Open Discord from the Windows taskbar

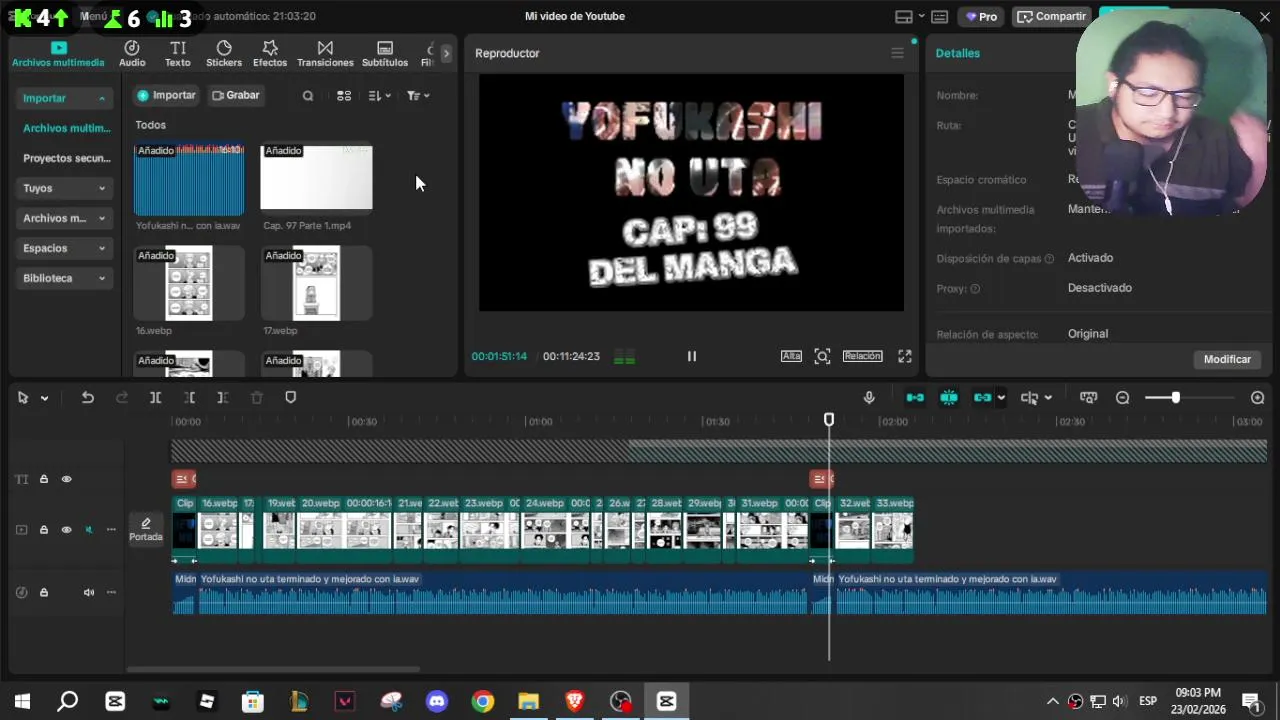[x=437, y=701]
